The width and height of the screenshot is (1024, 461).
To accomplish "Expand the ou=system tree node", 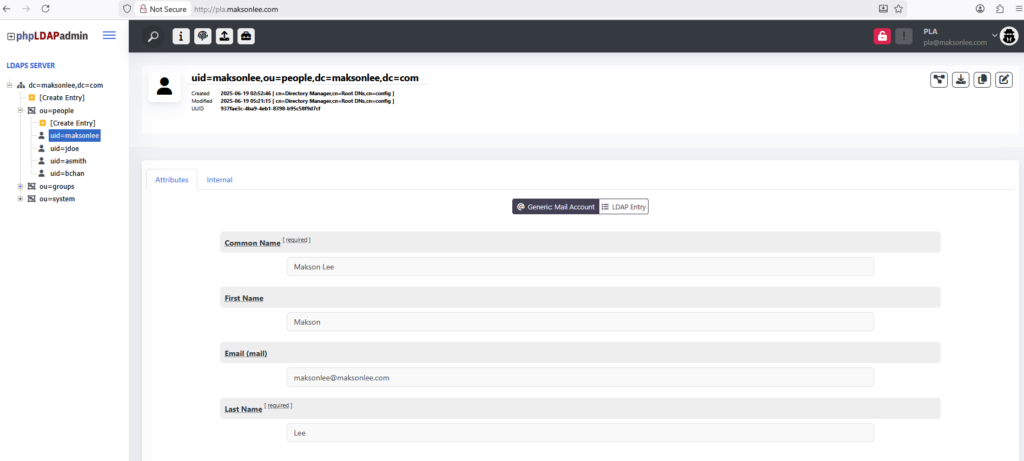I will click(20, 199).
